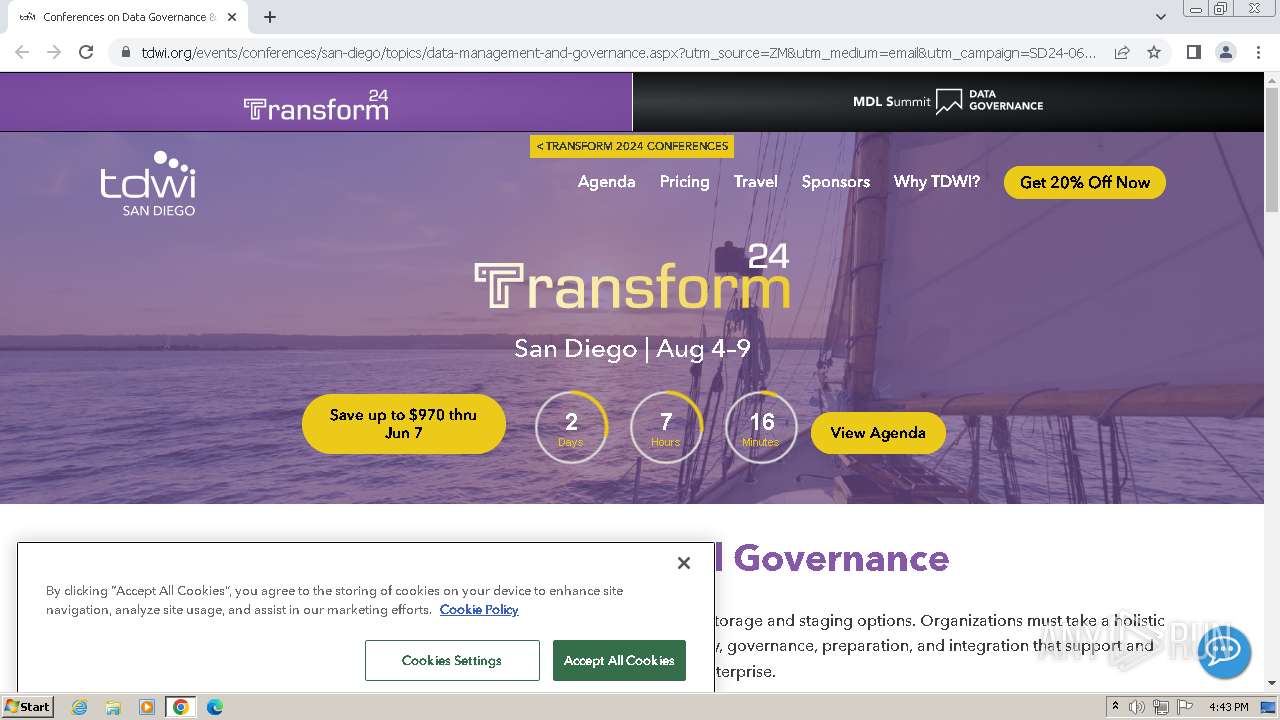Image resolution: width=1280 pixels, height=720 pixels.
Task: Click the Hours countdown circle
Action: 666,427
